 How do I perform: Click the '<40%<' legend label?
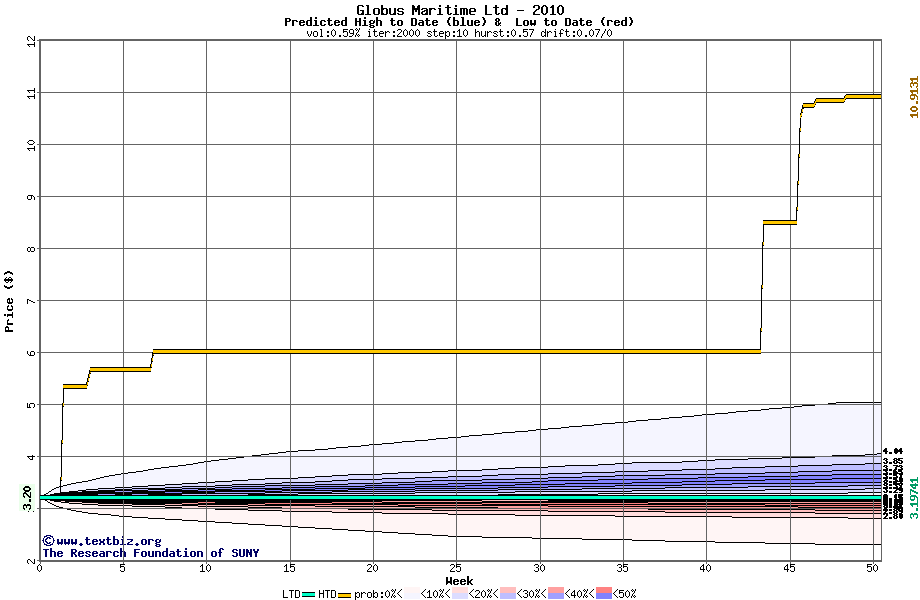click(580, 594)
